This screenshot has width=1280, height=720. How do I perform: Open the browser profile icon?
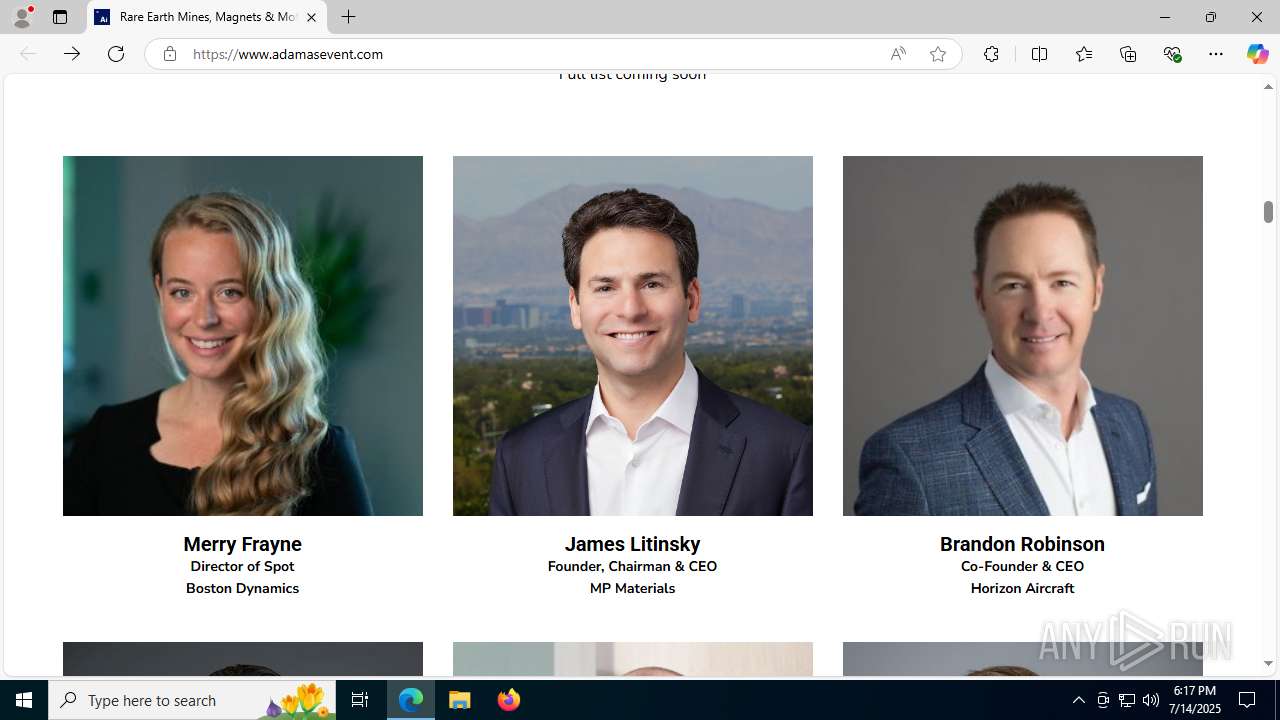coord(22,17)
